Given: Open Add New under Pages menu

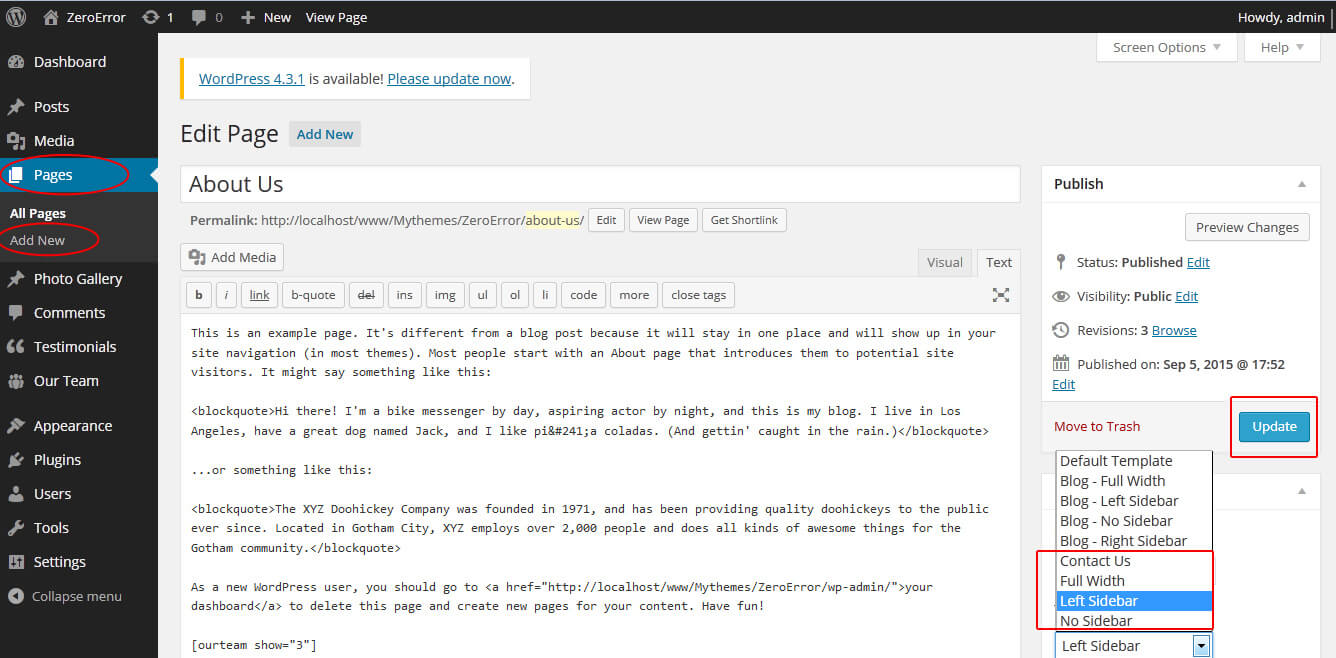Looking at the screenshot, I should (x=37, y=240).
